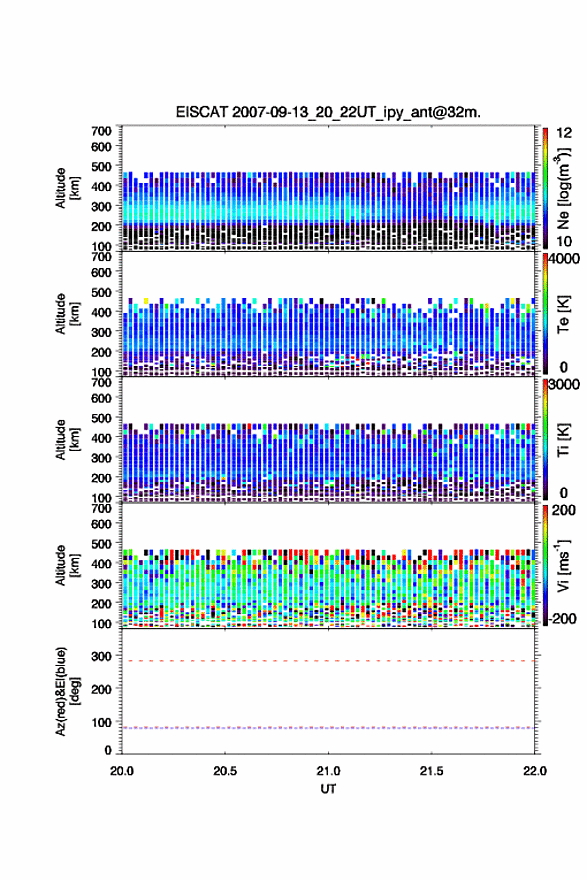Click the Vi velocity color bar

pos(545,565)
